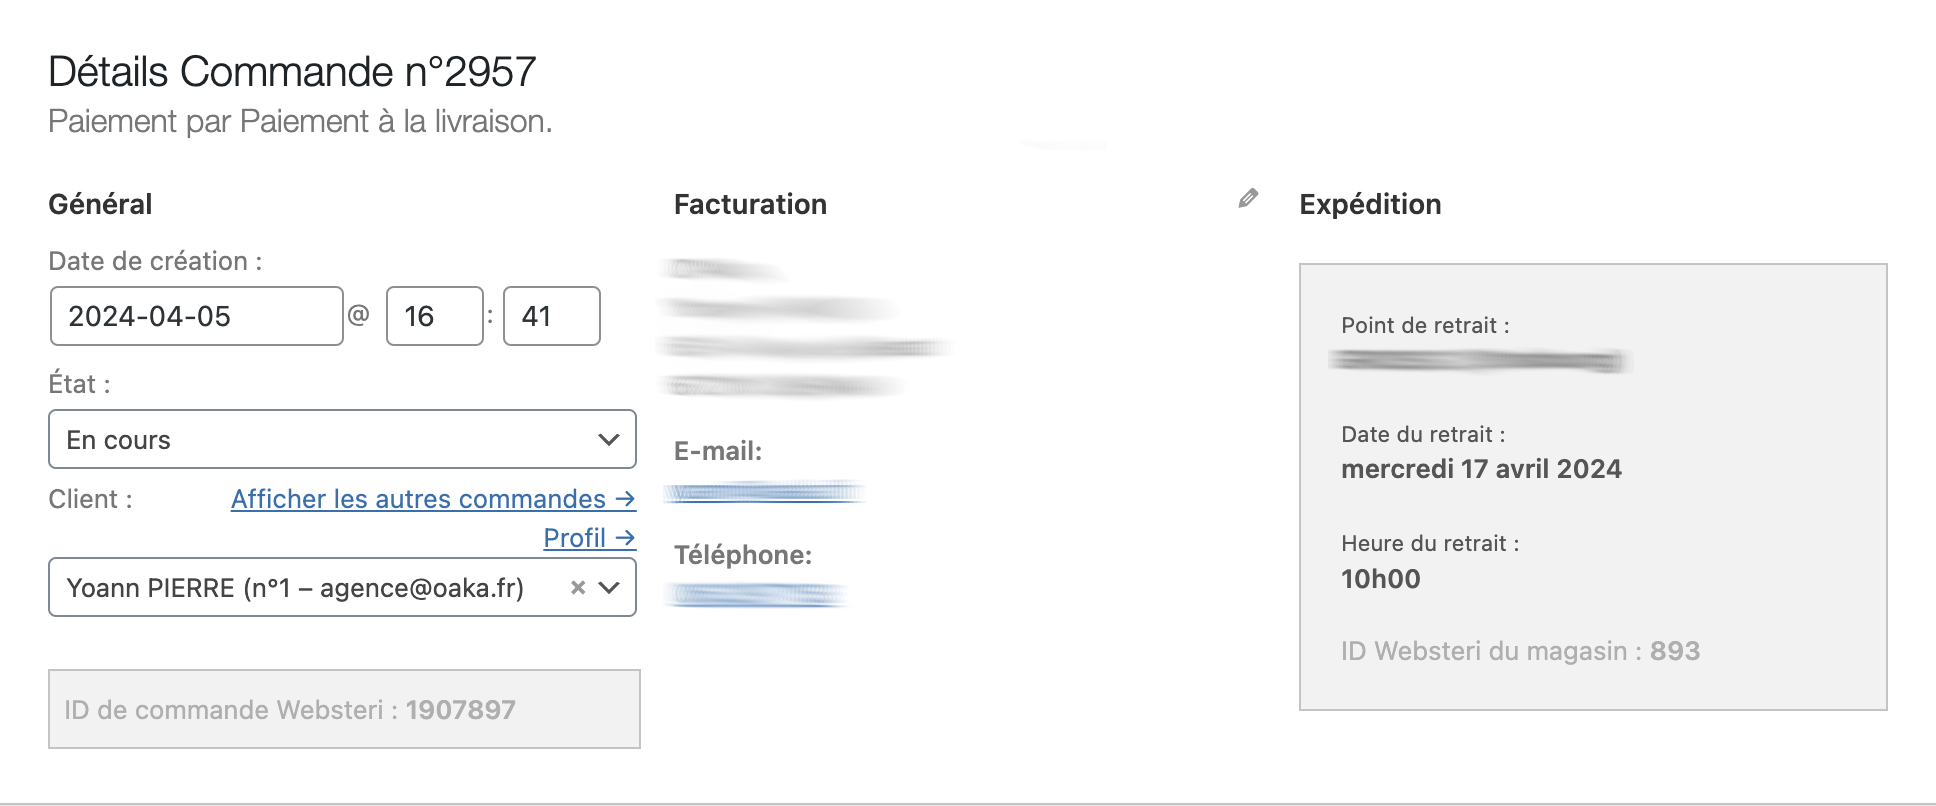Open Afficher les autres commandes link
1936x806 pixels.
(x=433, y=499)
